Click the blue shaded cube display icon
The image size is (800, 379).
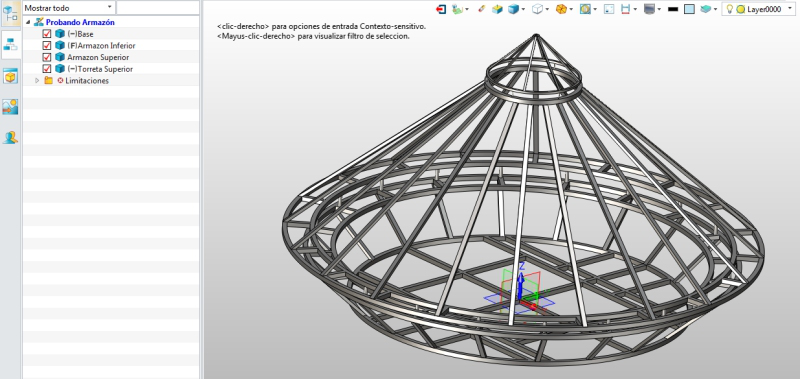click(514, 9)
